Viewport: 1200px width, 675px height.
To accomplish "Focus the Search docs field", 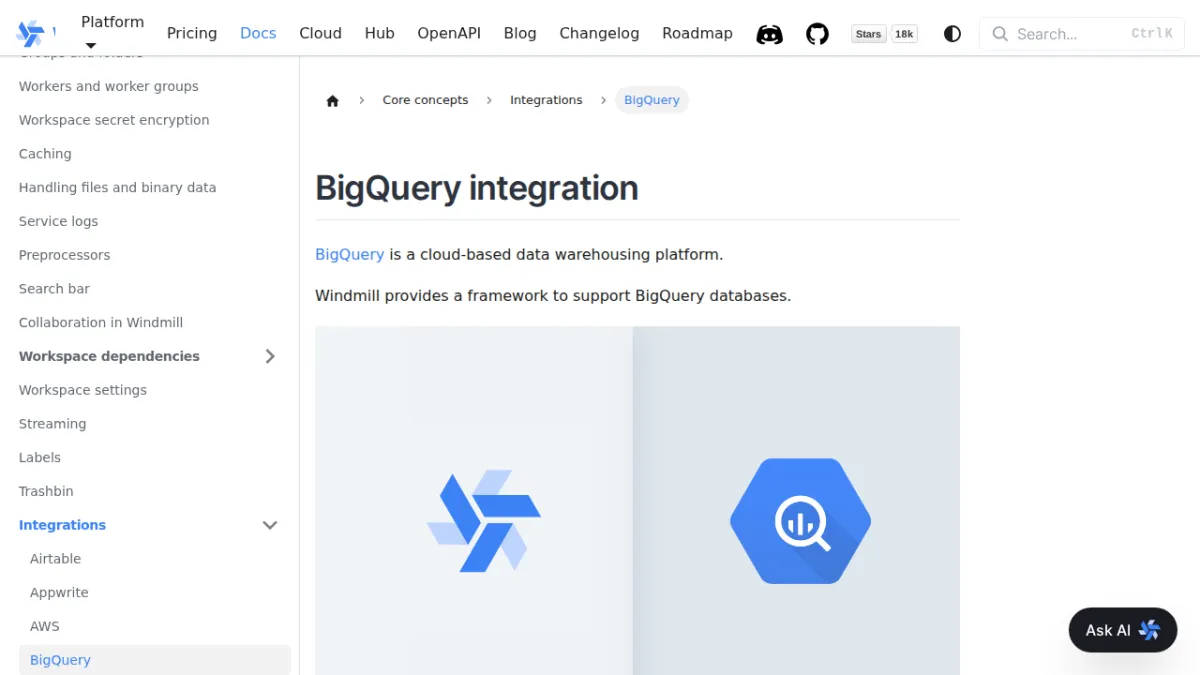I will [x=1082, y=34].
